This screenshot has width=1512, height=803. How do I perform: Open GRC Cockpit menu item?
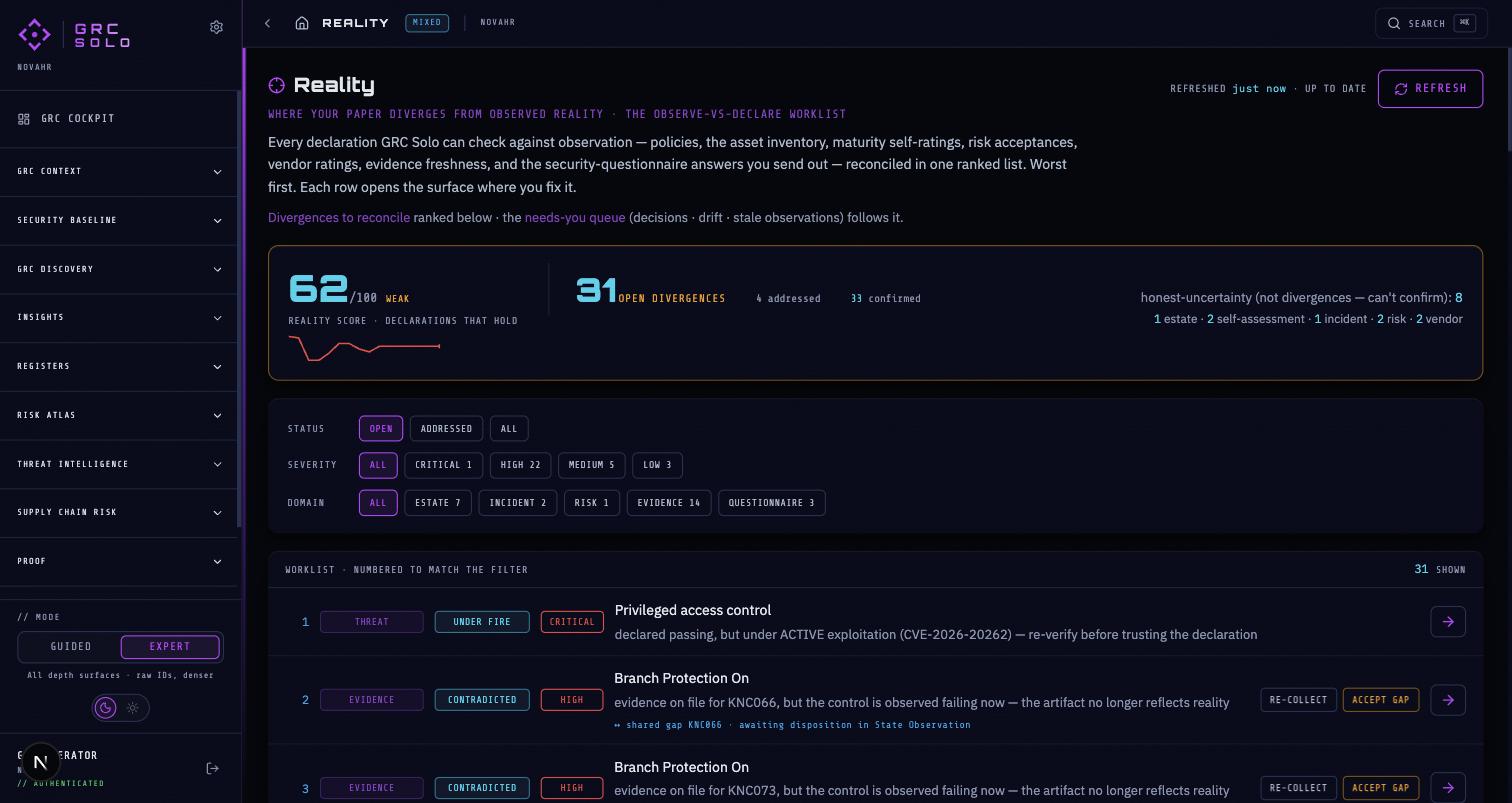119,119
